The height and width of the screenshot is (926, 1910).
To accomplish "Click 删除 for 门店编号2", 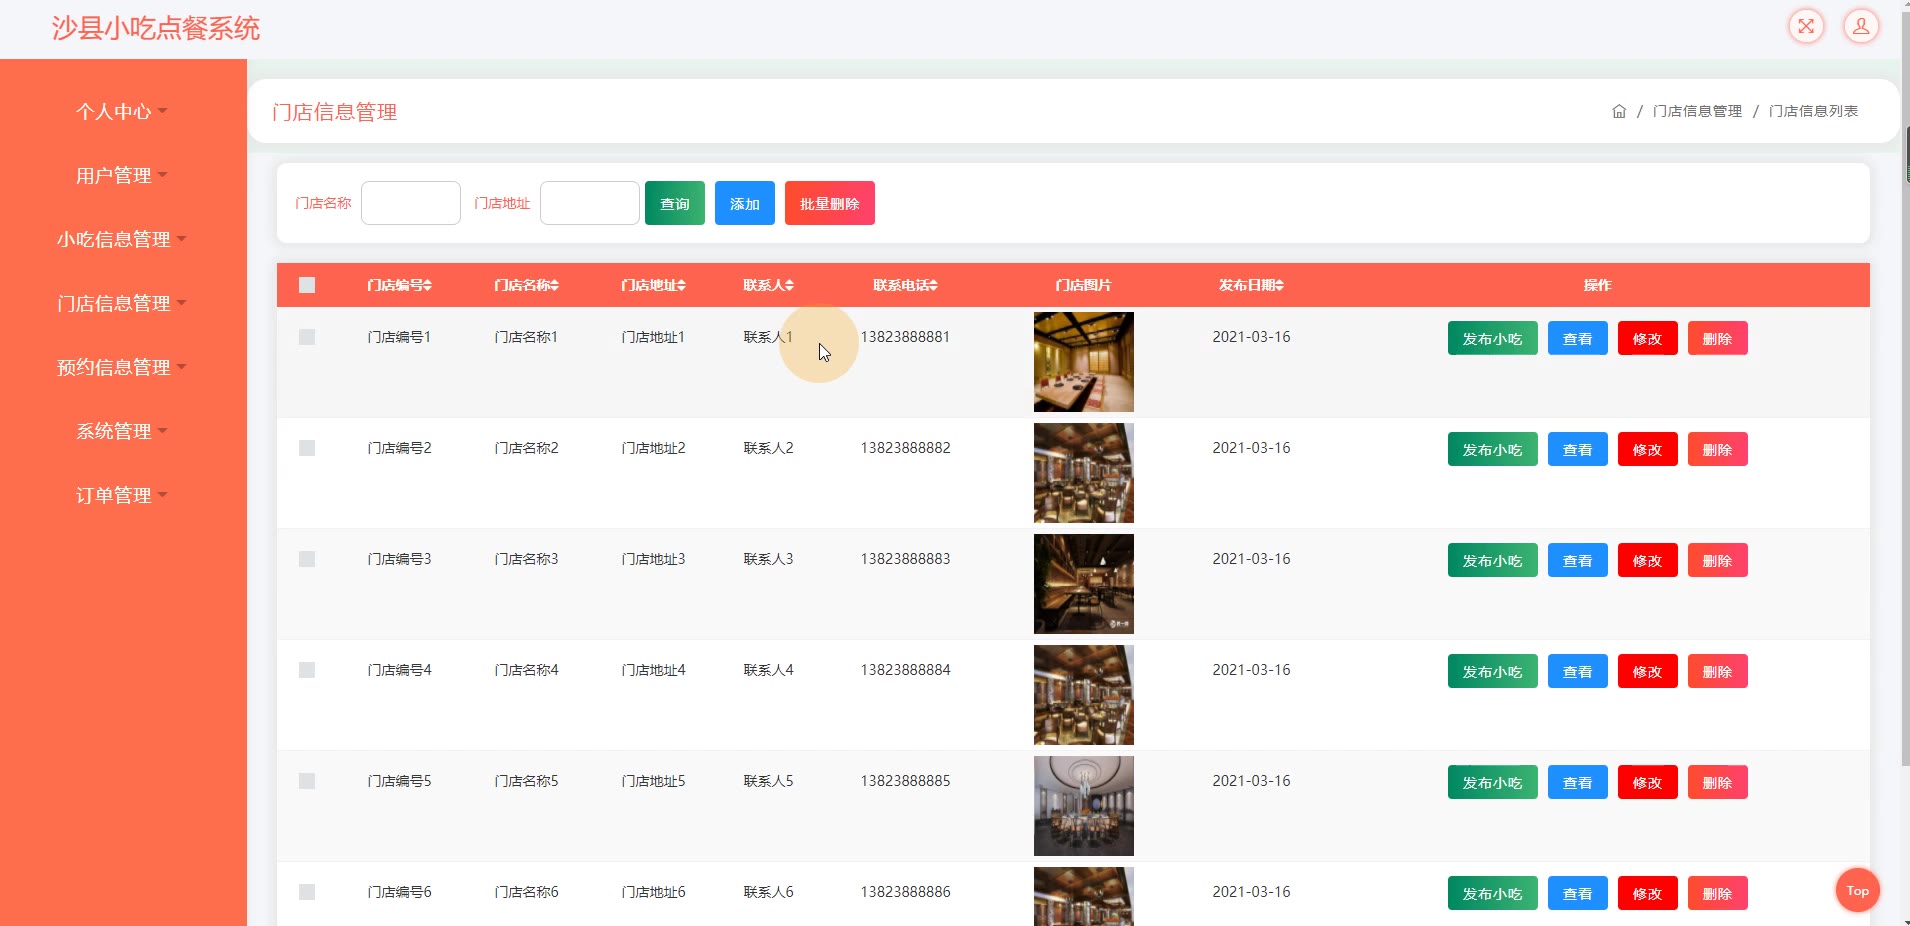I will point(1718,449).
